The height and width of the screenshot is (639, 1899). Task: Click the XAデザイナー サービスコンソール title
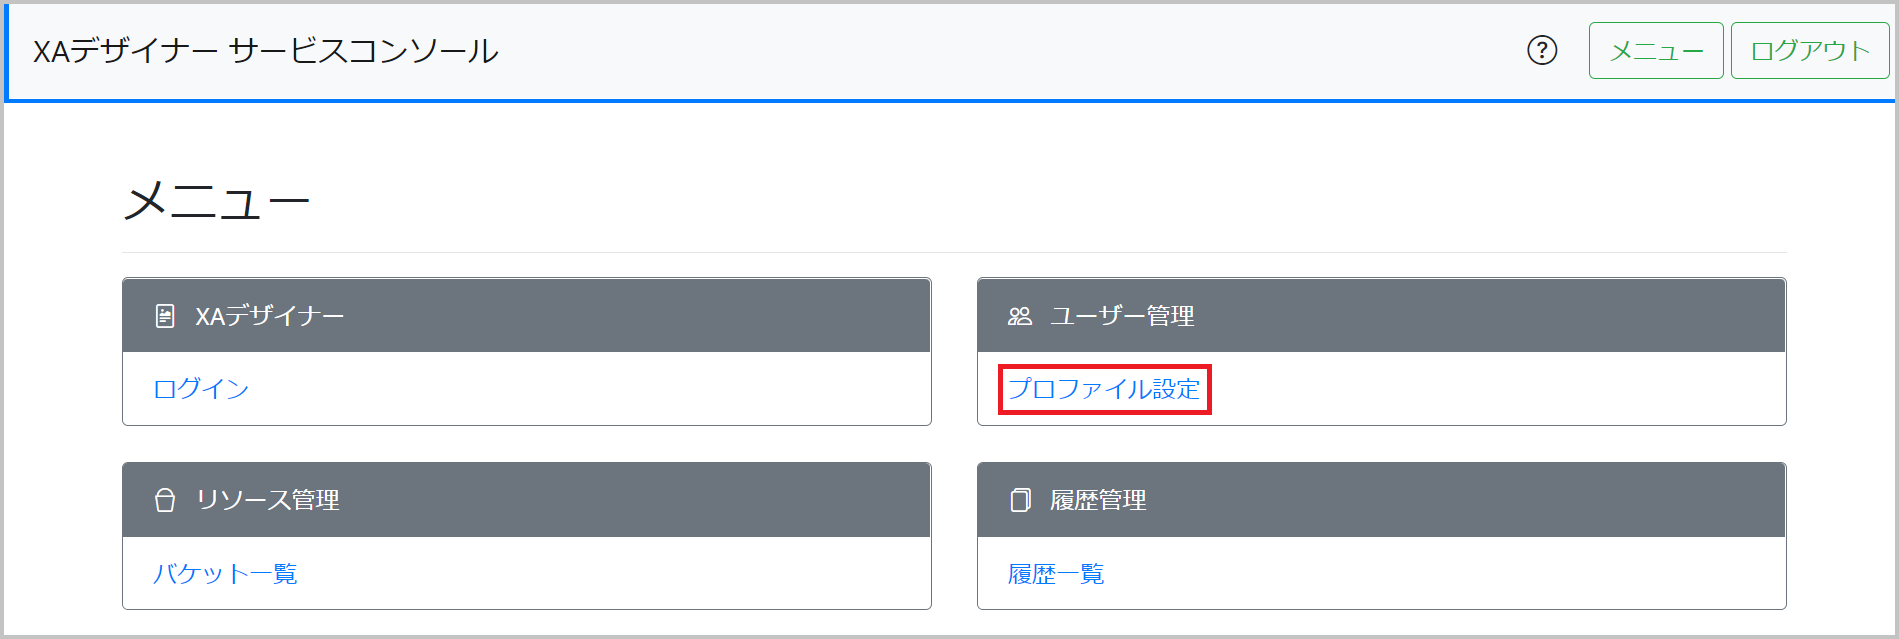coord(265,51)
